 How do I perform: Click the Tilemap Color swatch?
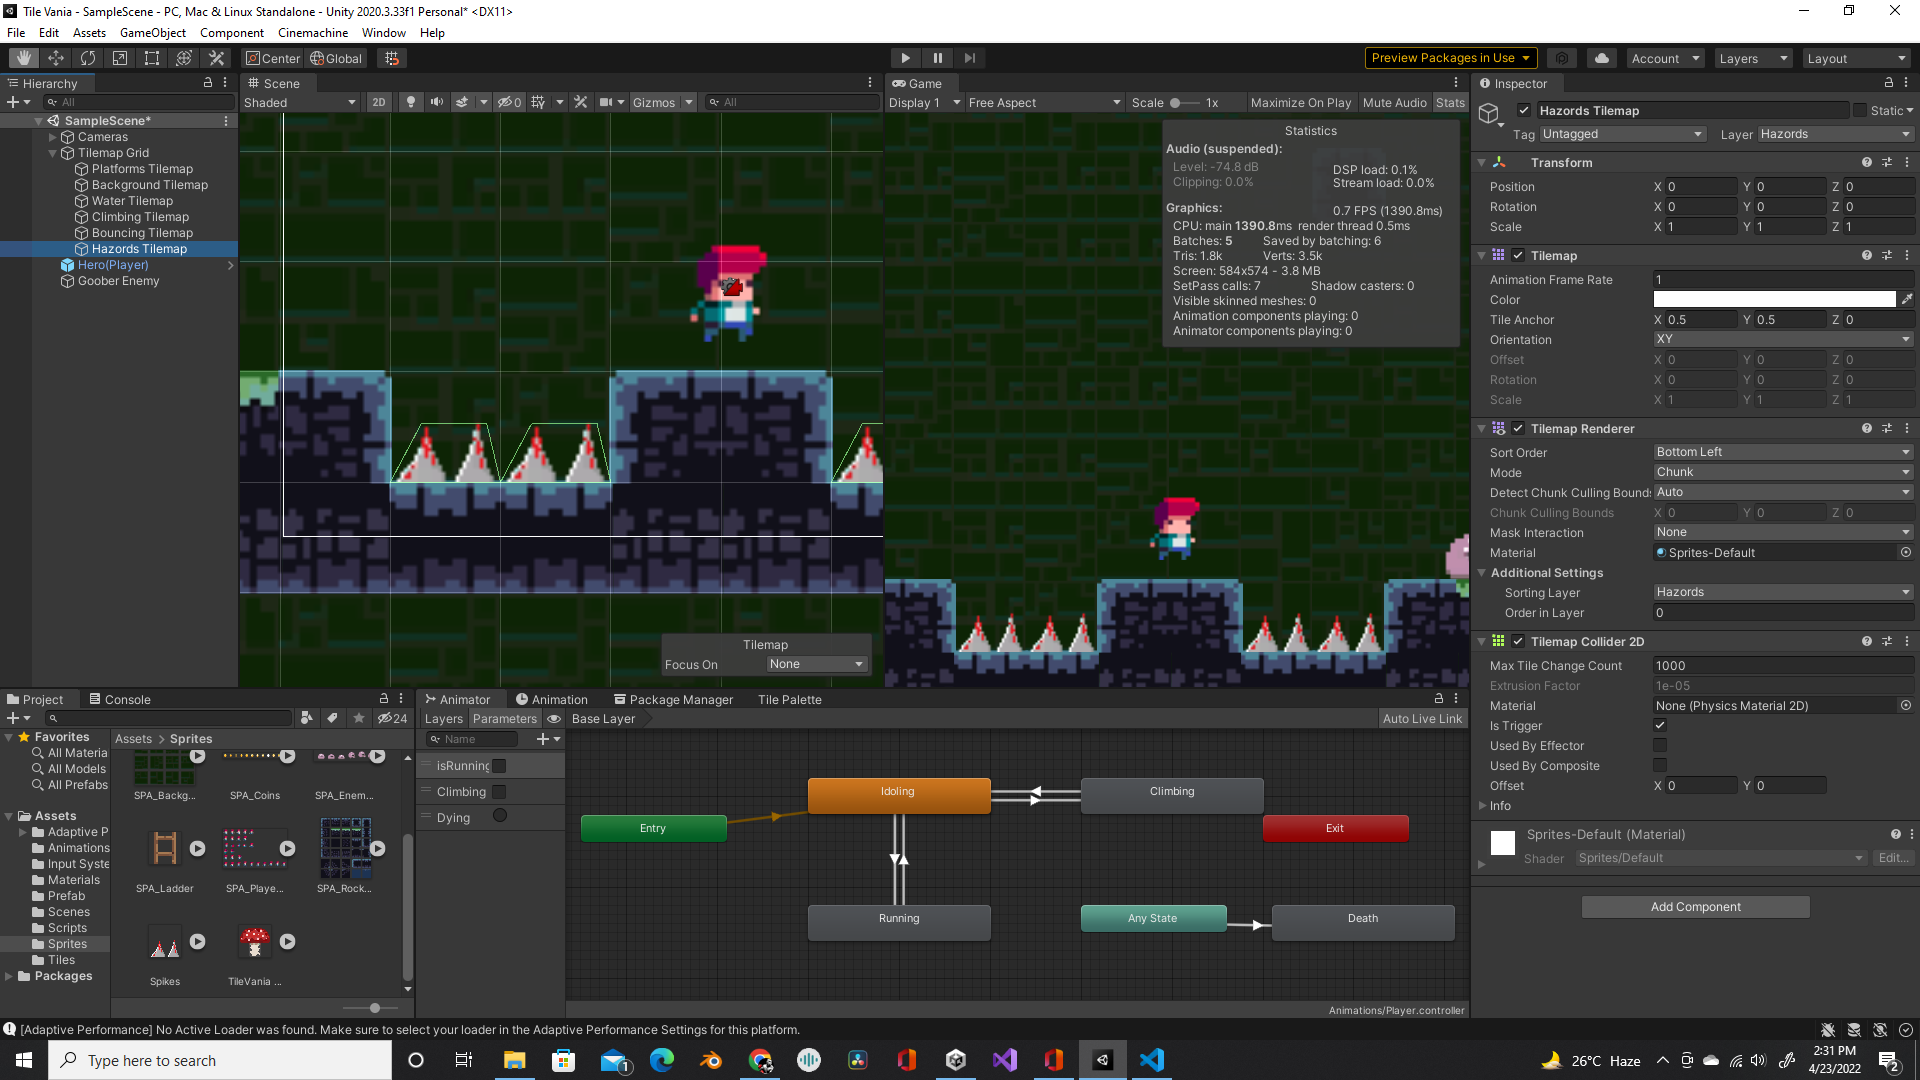click(x=1775, y=299)
